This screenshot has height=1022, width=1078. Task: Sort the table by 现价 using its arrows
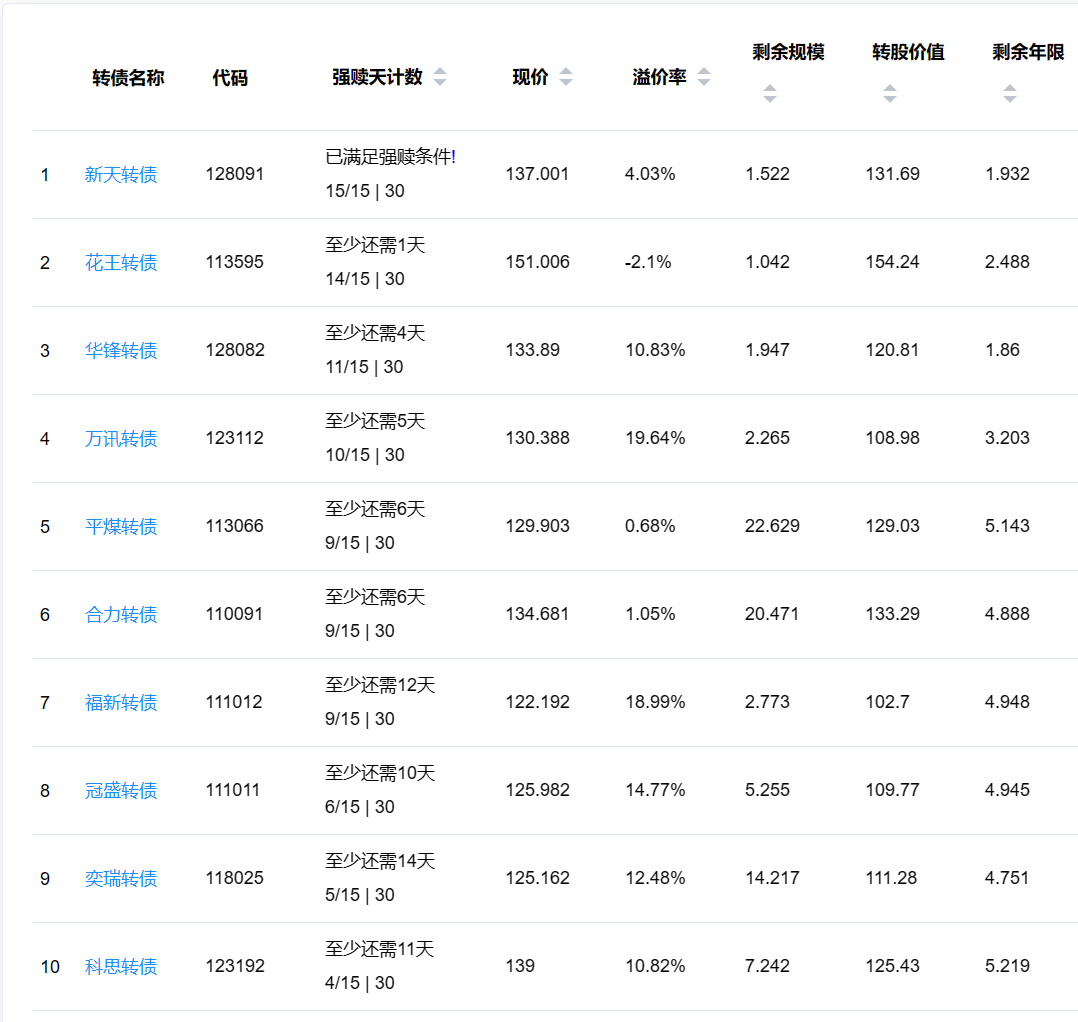566,78
